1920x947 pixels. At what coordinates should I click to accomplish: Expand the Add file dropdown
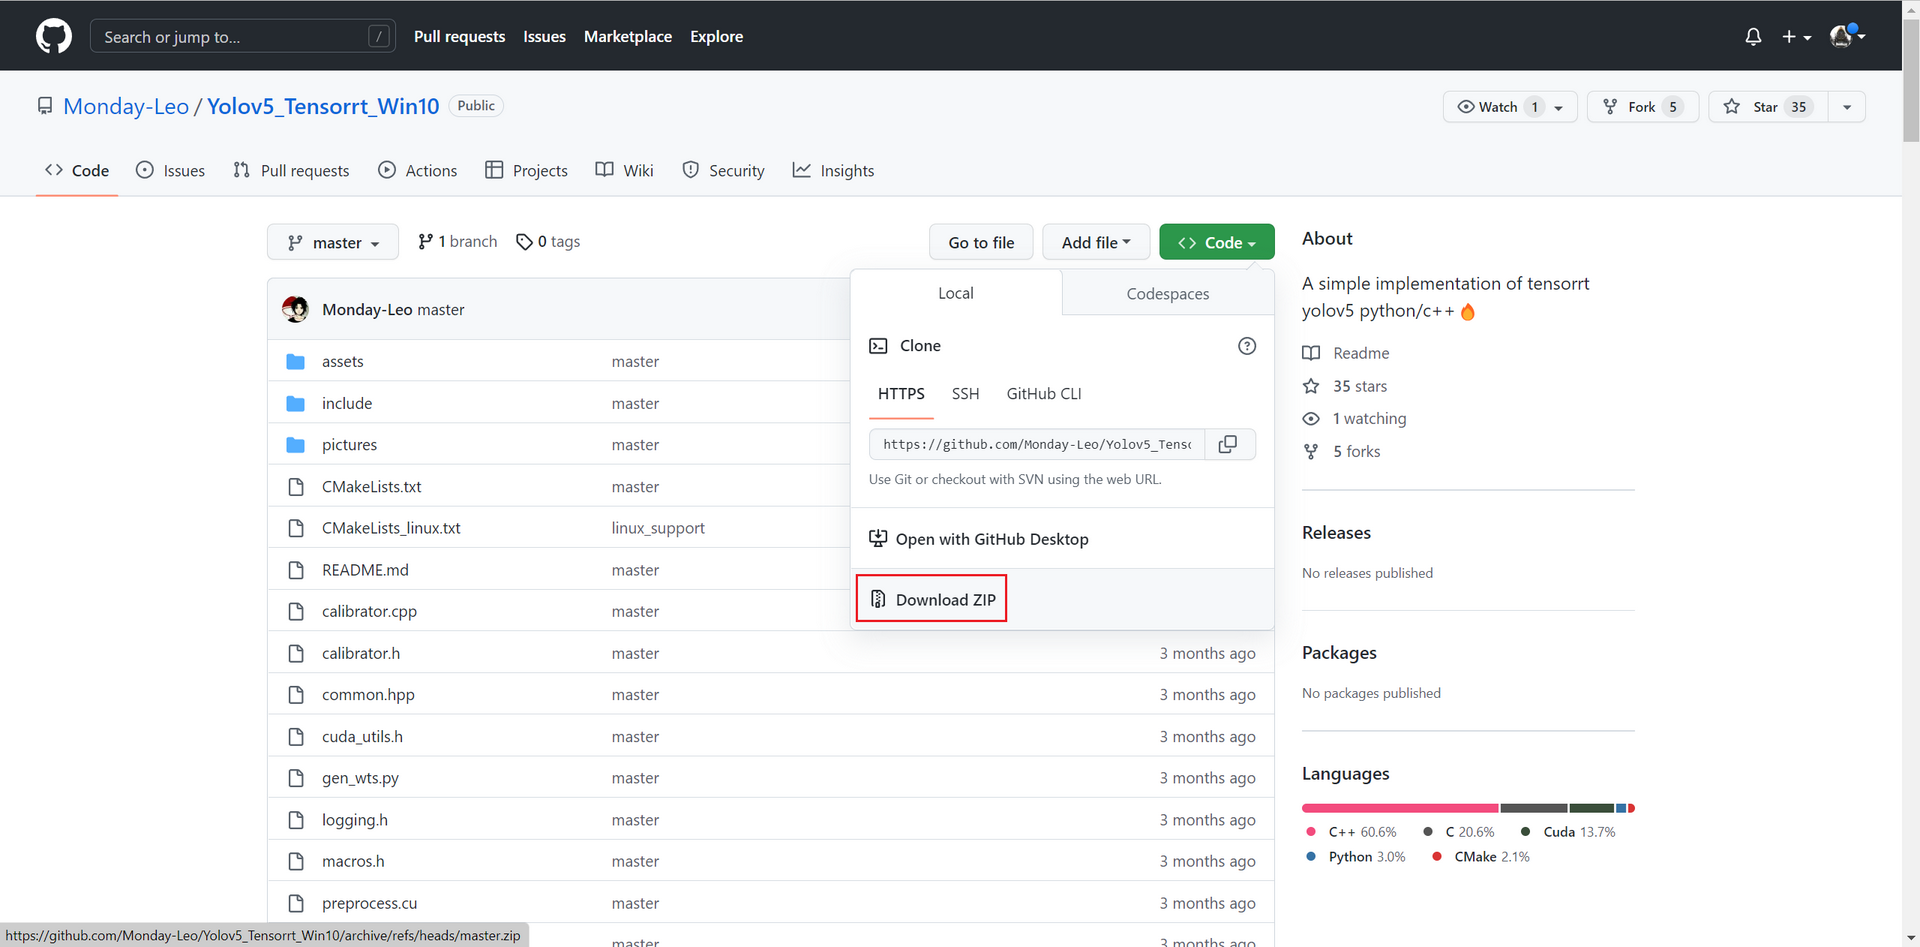coord(1096,242)
